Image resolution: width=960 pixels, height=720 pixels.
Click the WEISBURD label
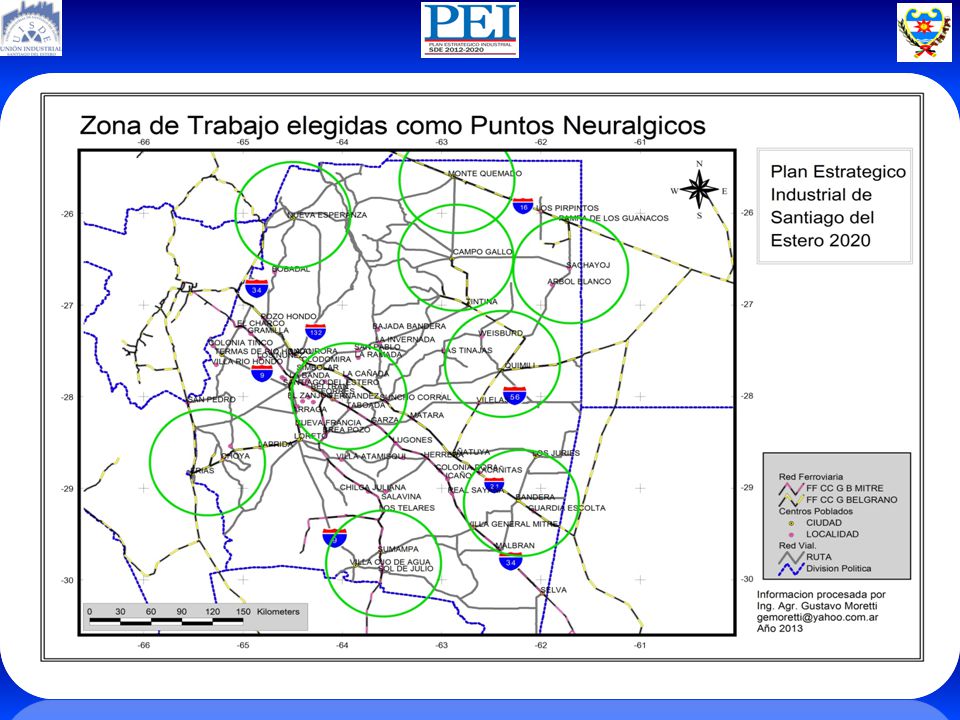tap(501, 333)
